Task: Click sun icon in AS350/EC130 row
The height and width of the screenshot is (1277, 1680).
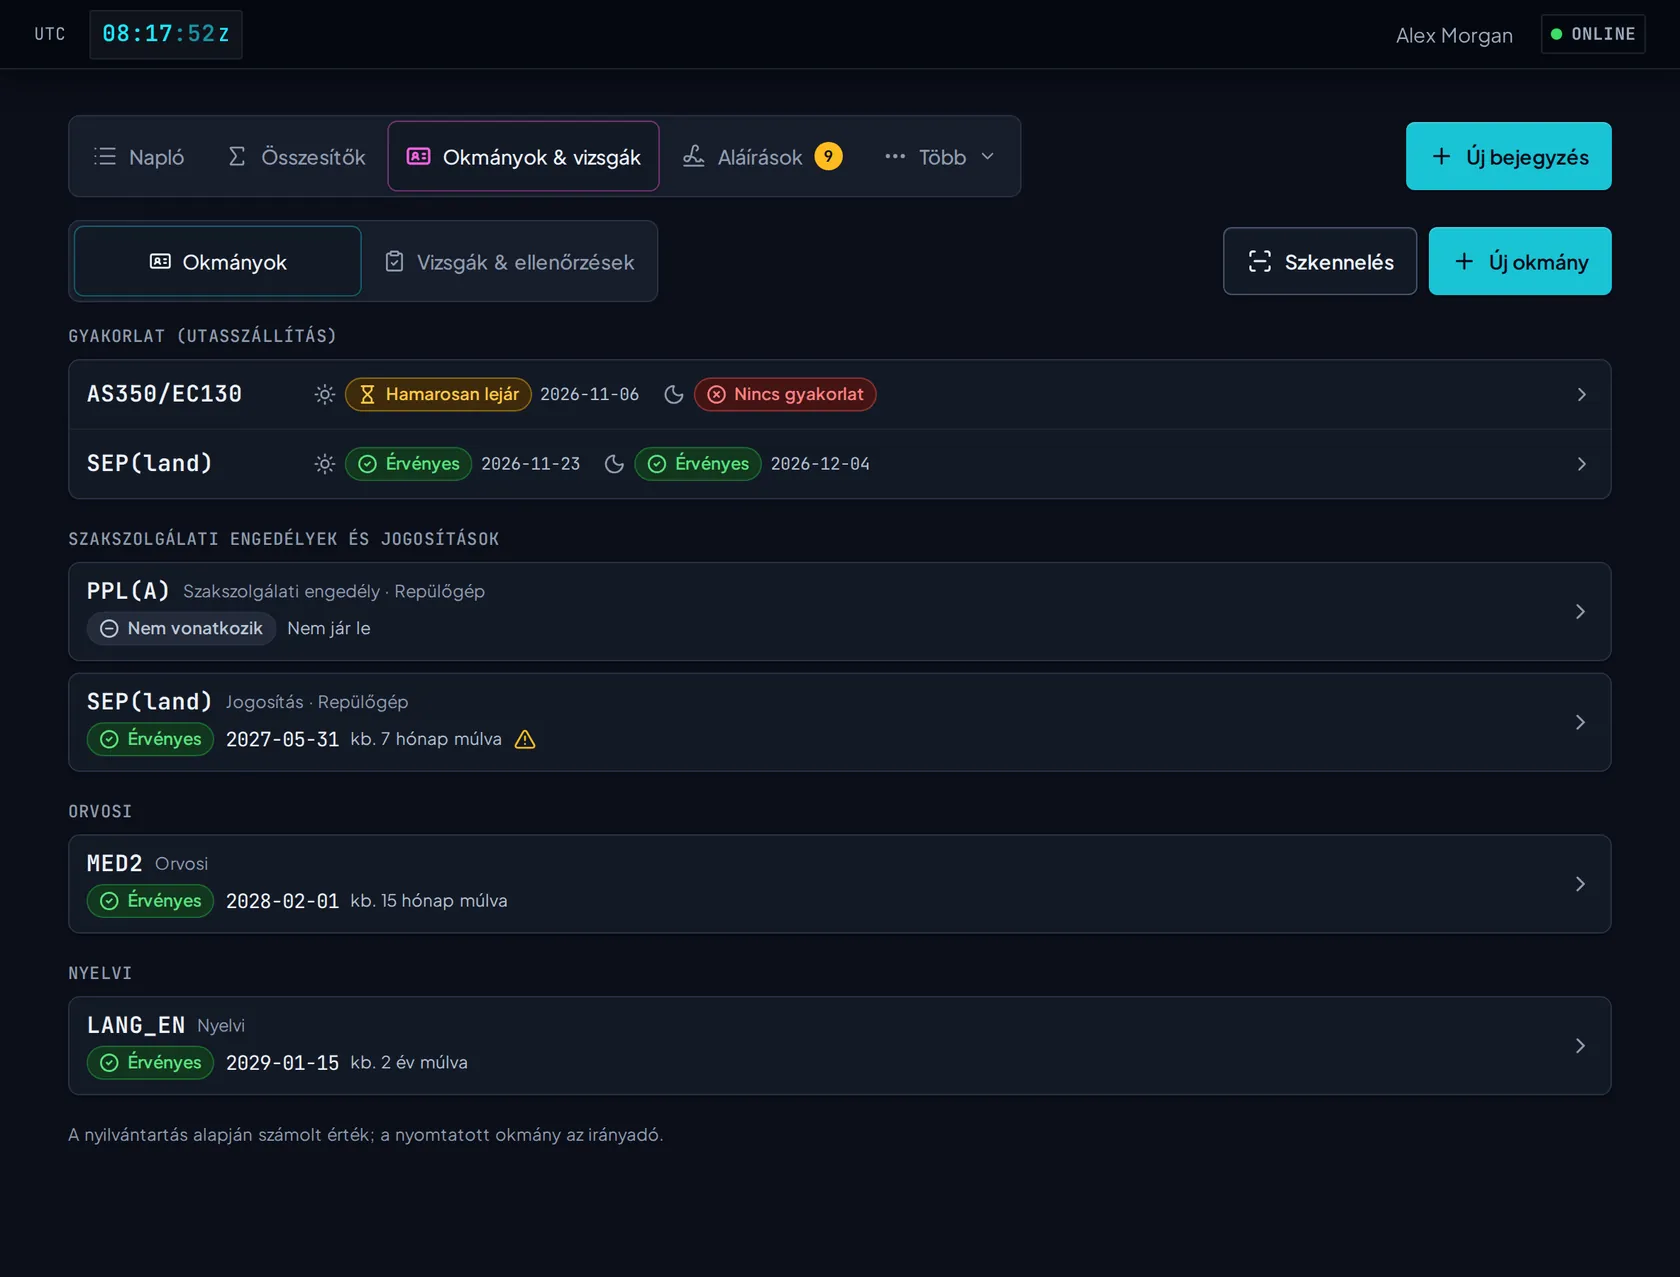Action: point(324,394)
